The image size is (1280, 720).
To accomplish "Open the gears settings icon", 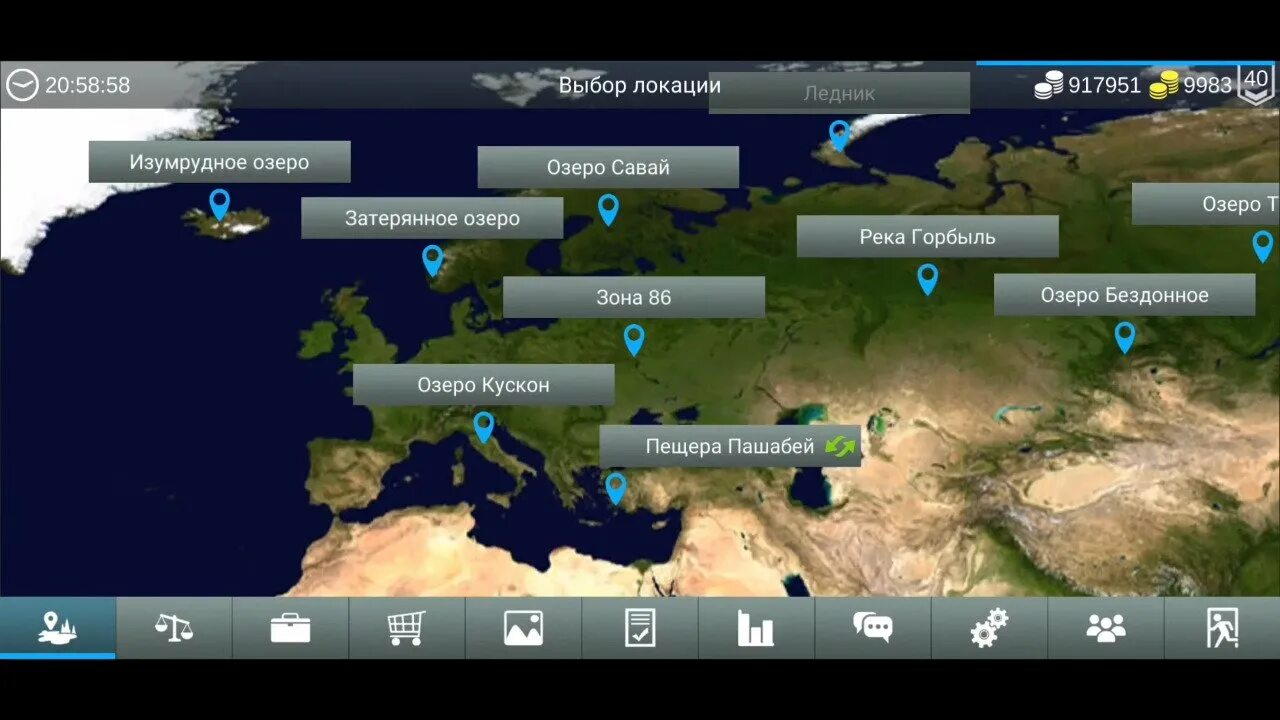I will (x=989, y=628).
